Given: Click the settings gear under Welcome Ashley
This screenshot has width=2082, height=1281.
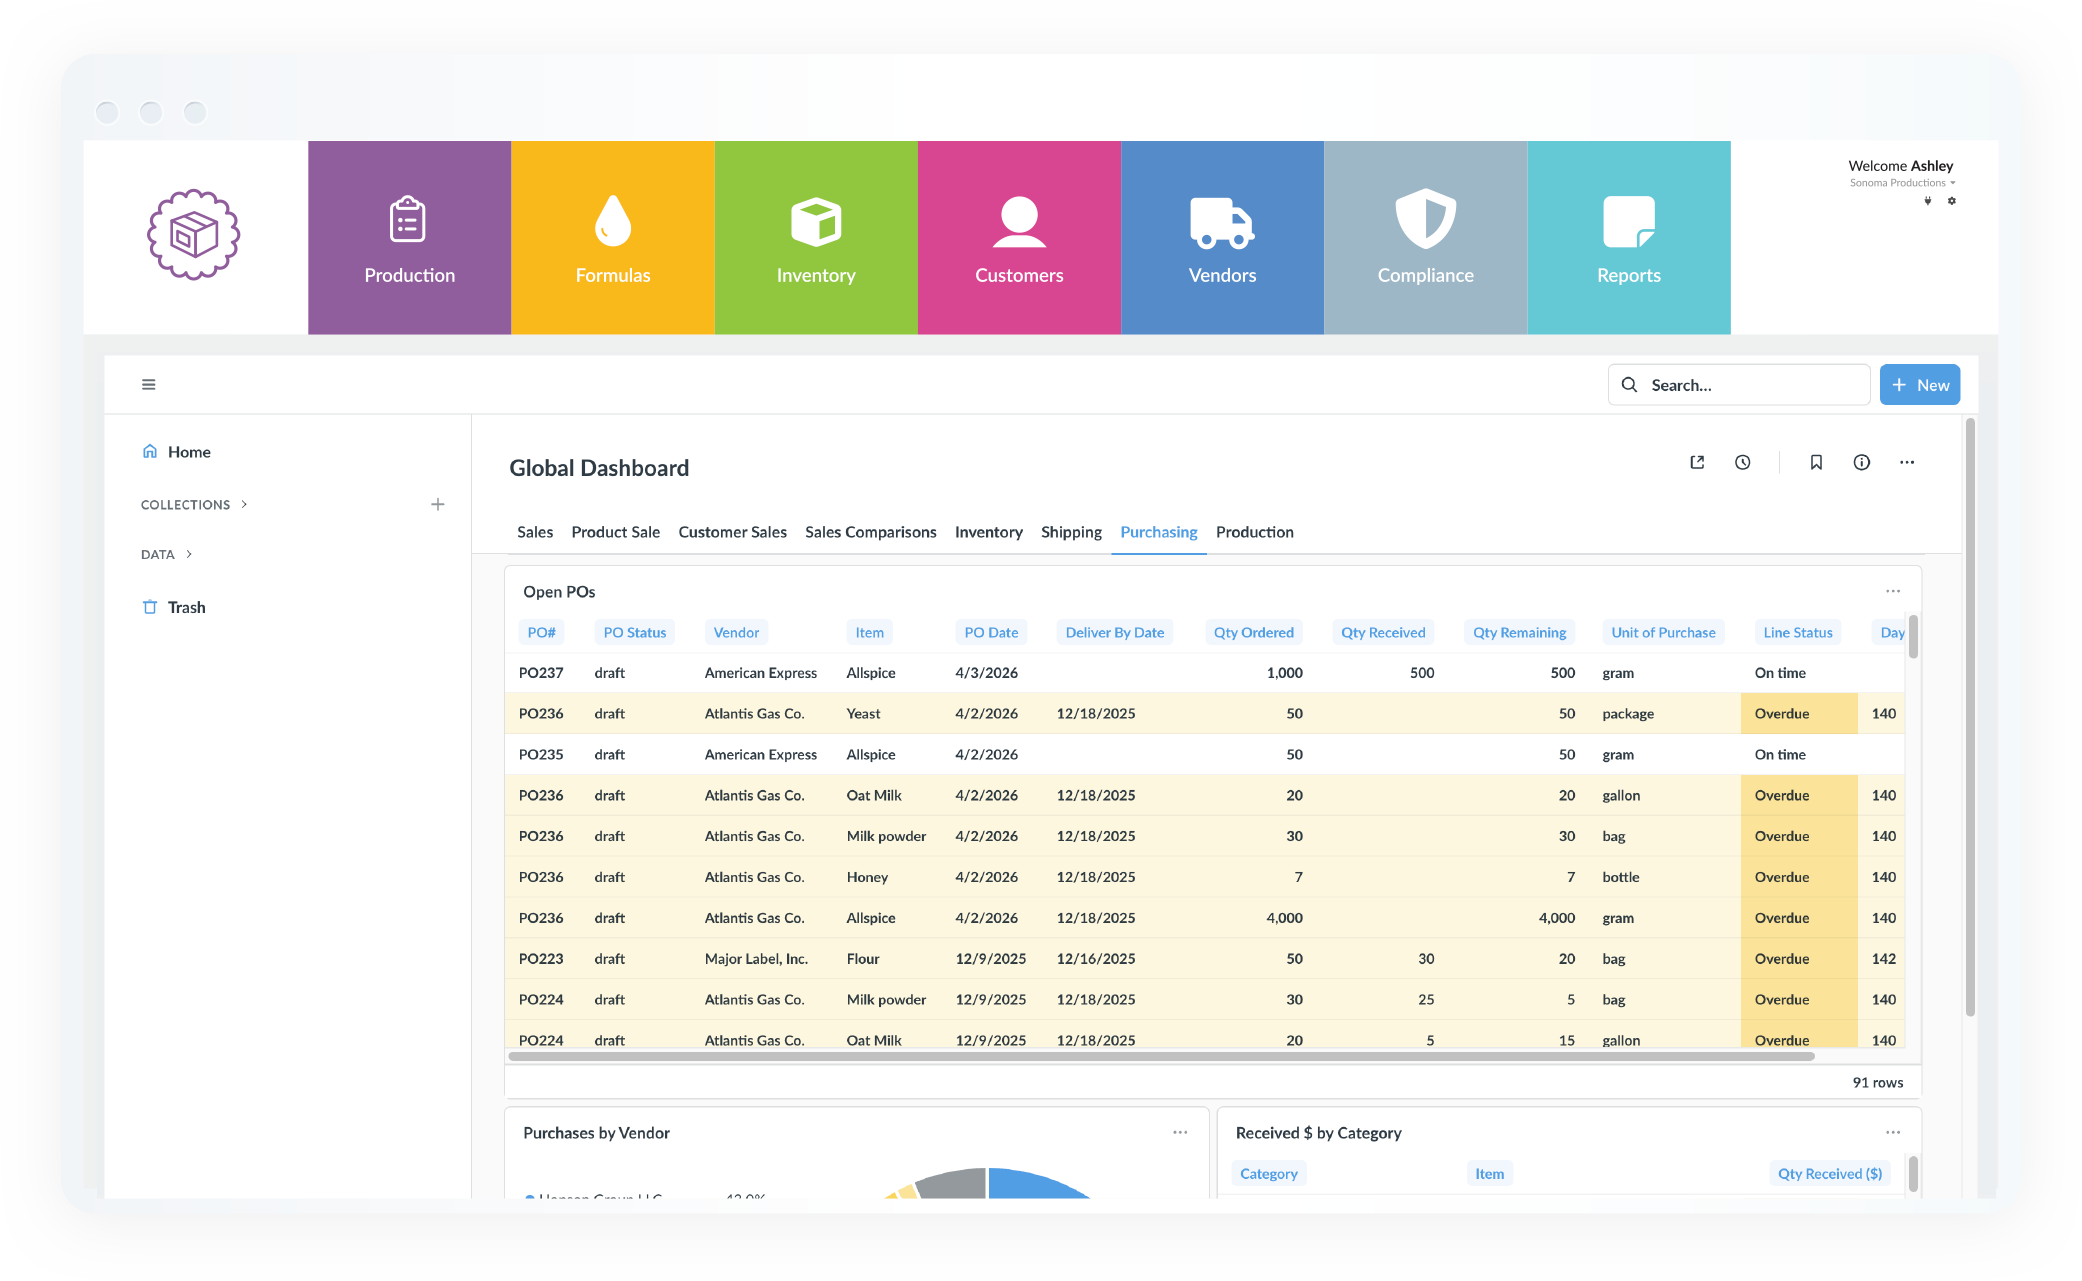Looking at the screenshot, I should point(1951,201).
